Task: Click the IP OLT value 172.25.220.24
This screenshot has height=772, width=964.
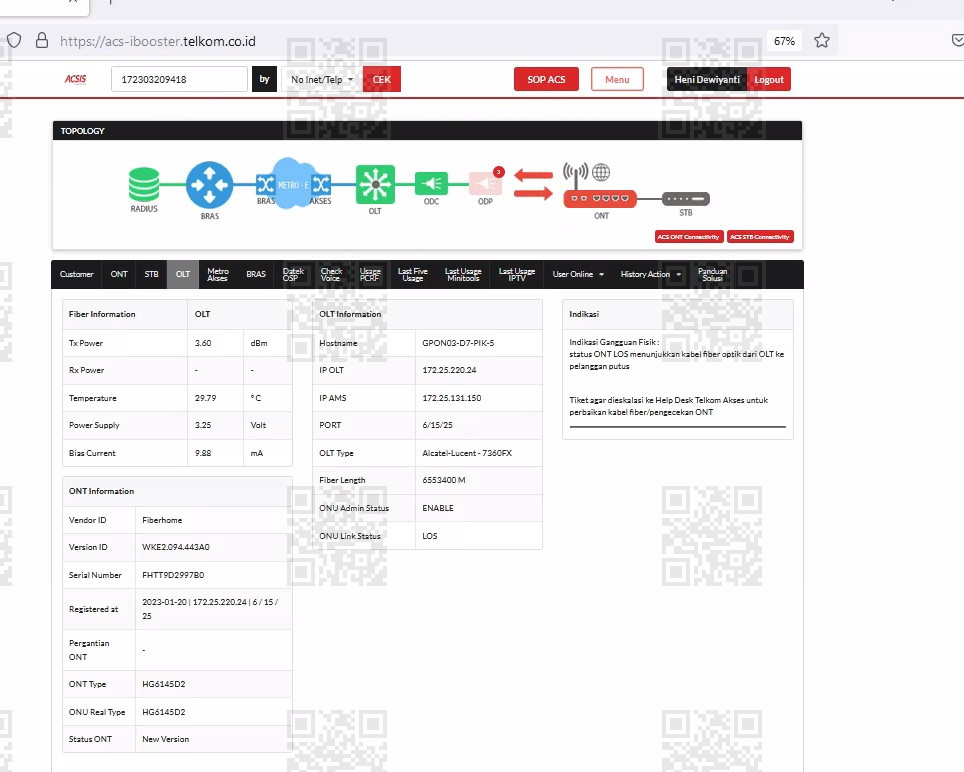Action: pyautogui.click(x=449, y=370)
